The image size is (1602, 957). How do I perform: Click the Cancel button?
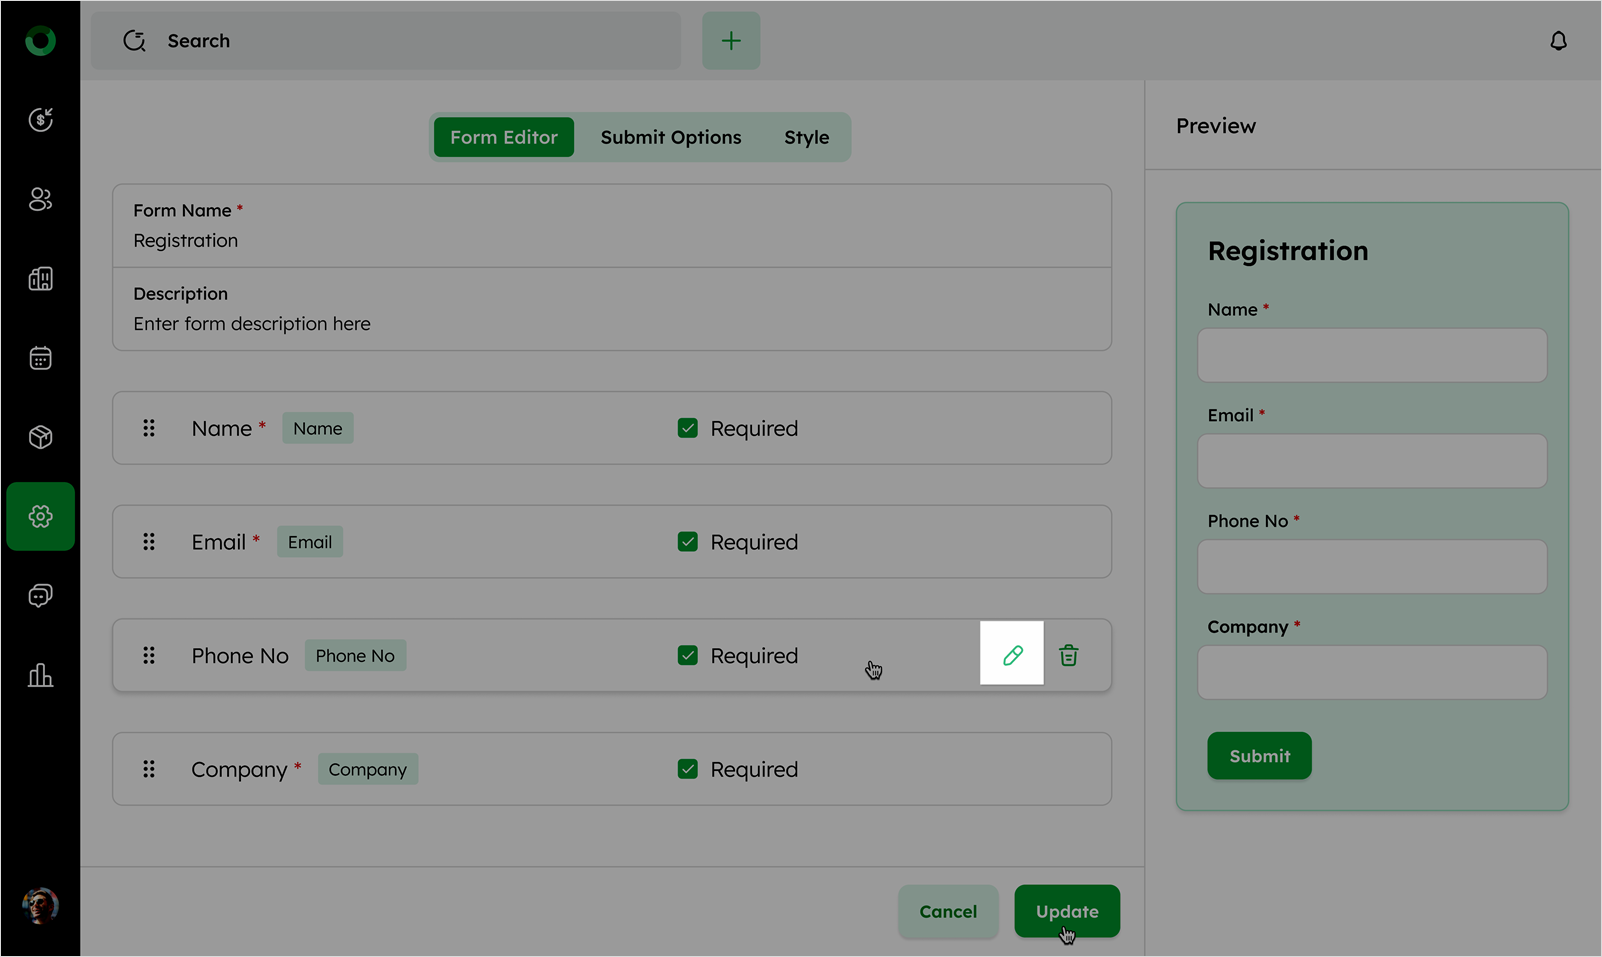pyautogui.click(x=947, y=911)
